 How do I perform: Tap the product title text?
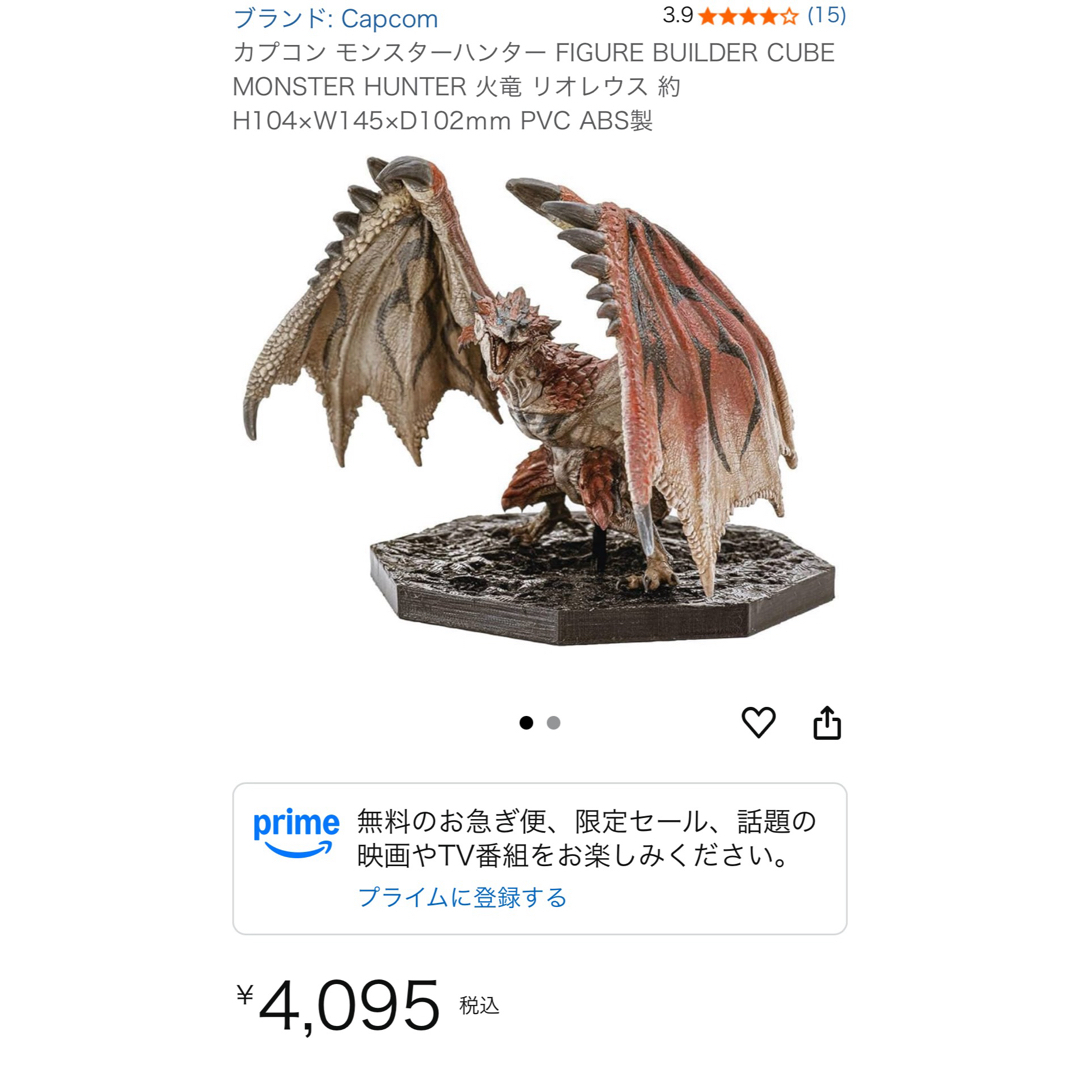[x=534, y=86]
